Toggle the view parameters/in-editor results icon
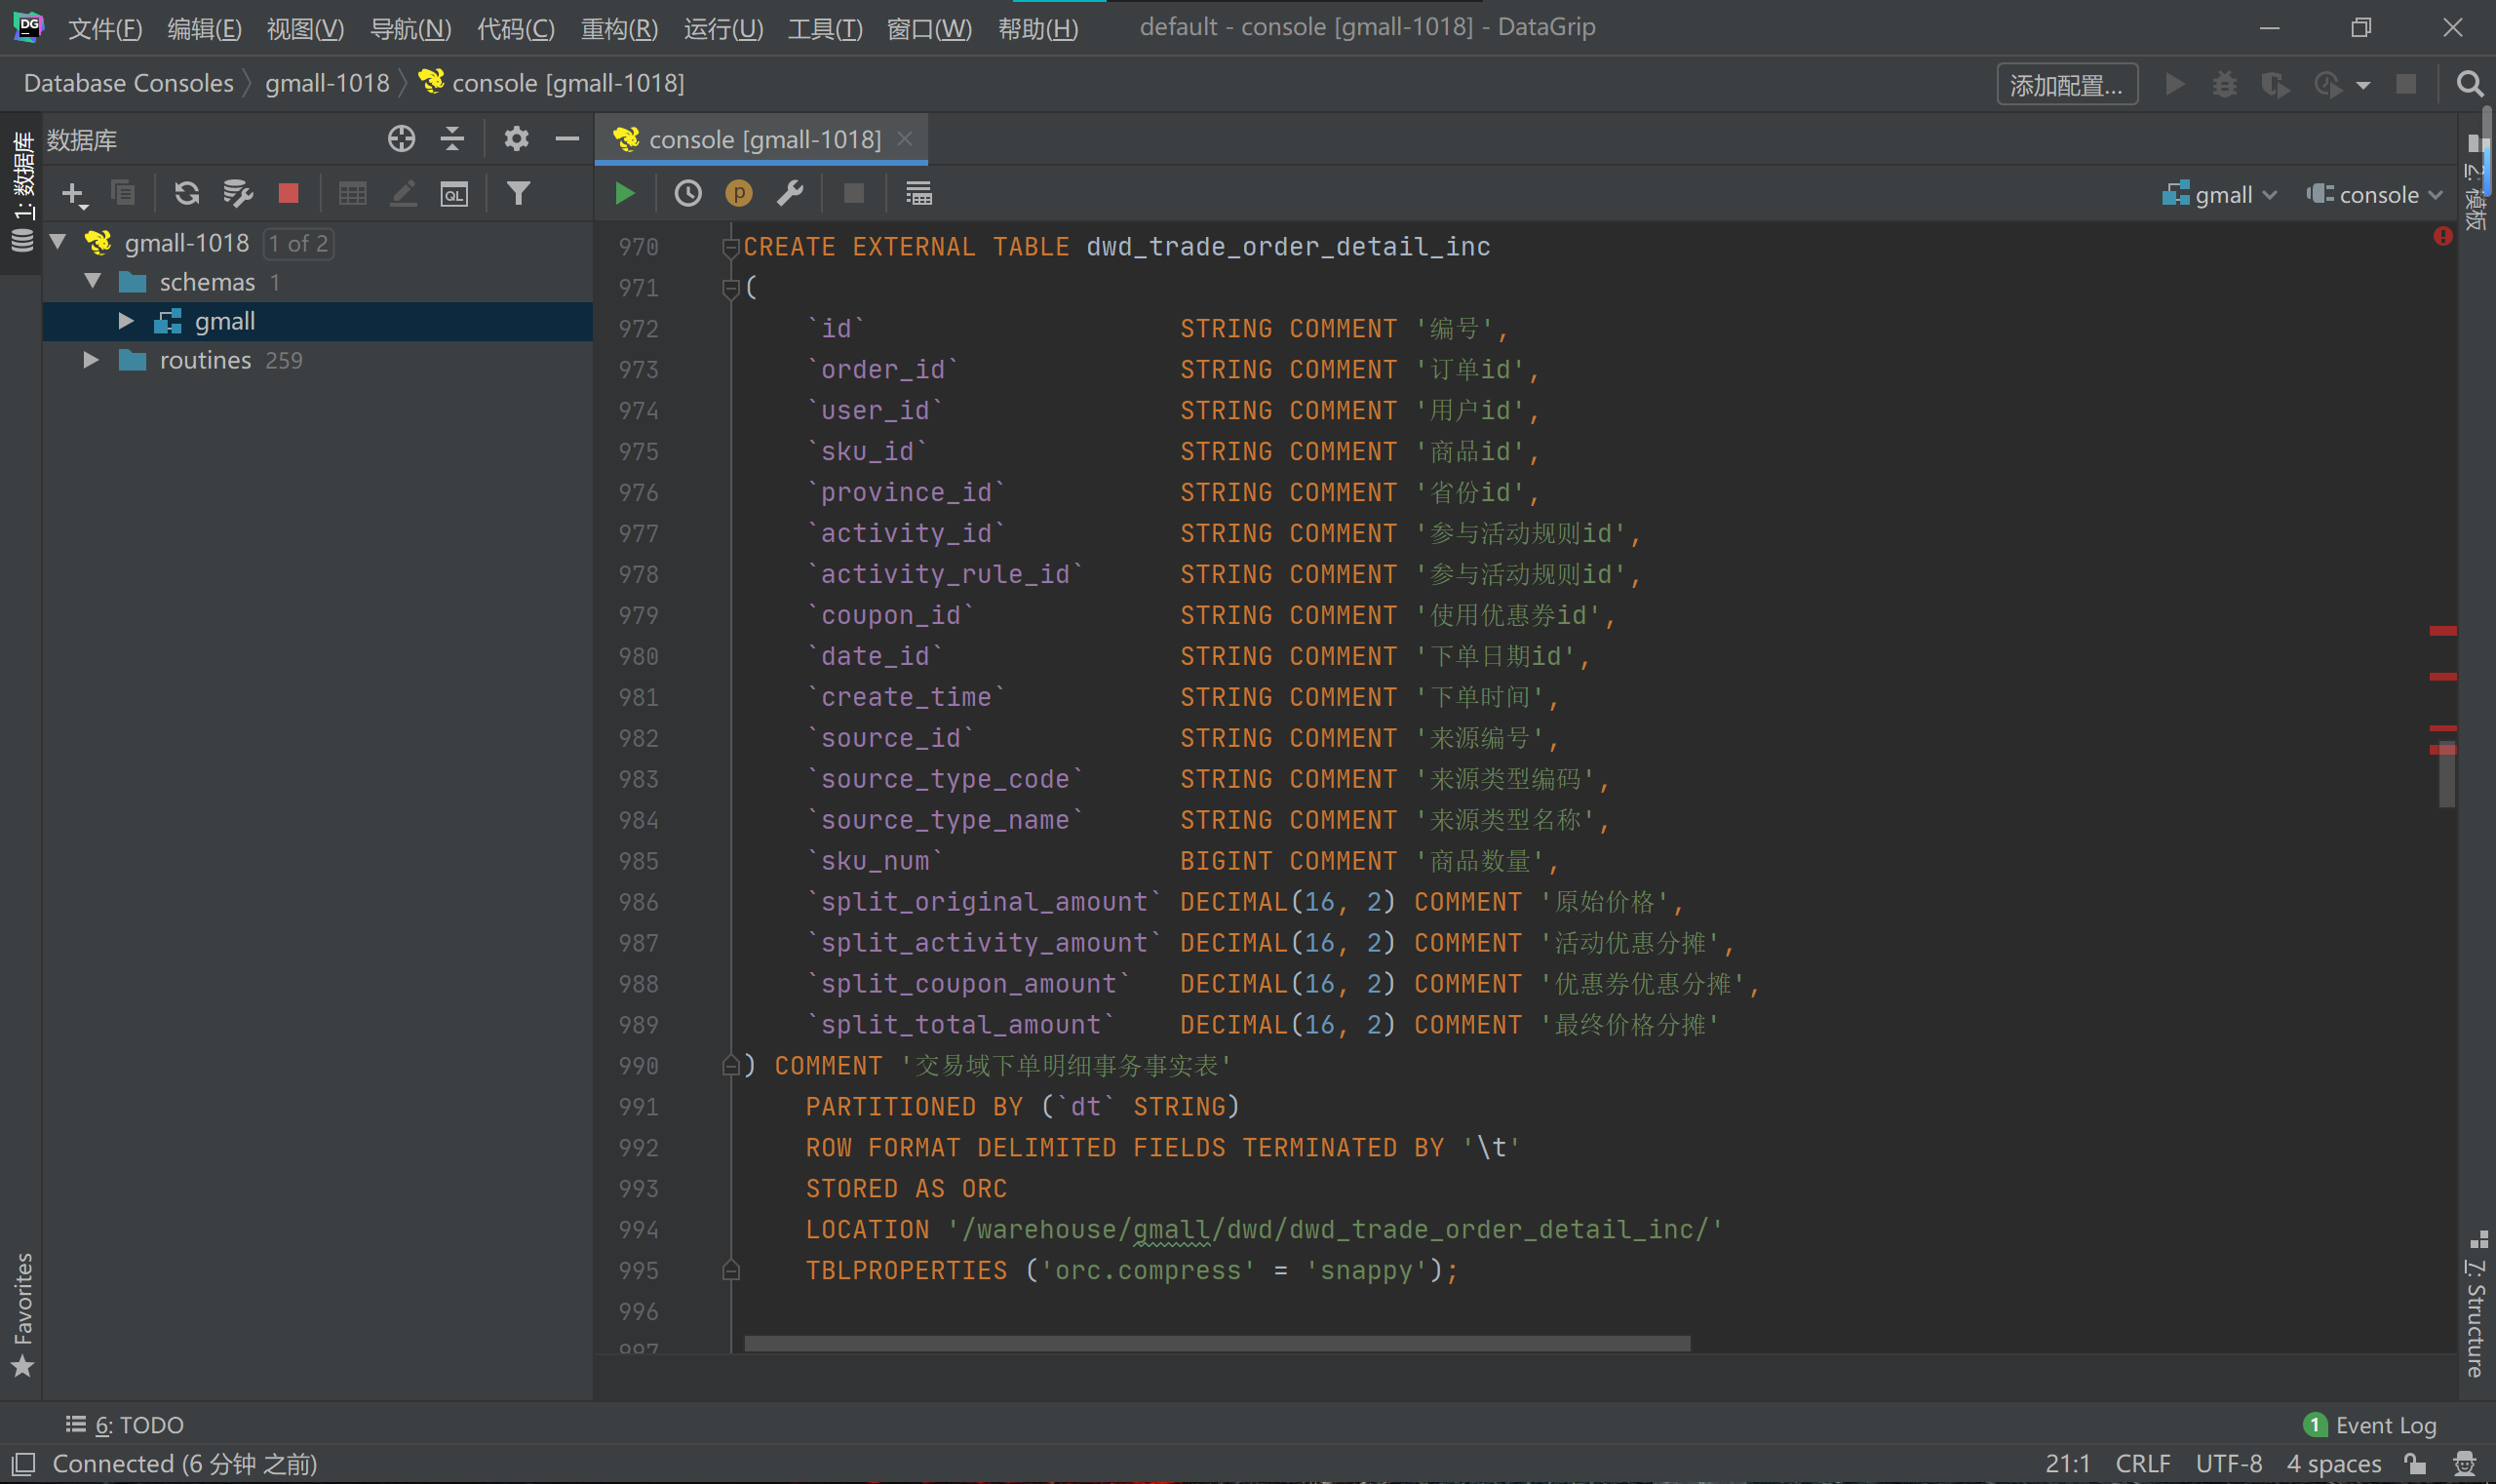Image resolution: width=2496 pixels, height=1484 pixels. (x=918, y=193)
